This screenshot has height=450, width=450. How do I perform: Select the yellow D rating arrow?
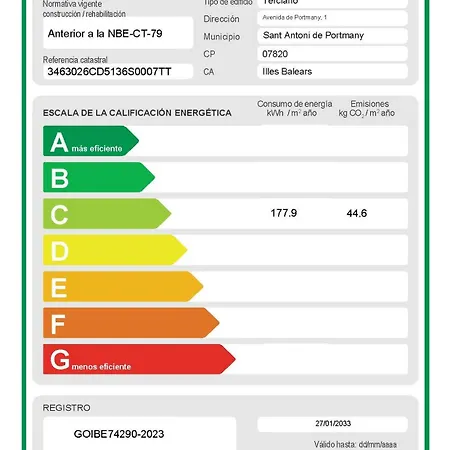(x=115, y=250)
